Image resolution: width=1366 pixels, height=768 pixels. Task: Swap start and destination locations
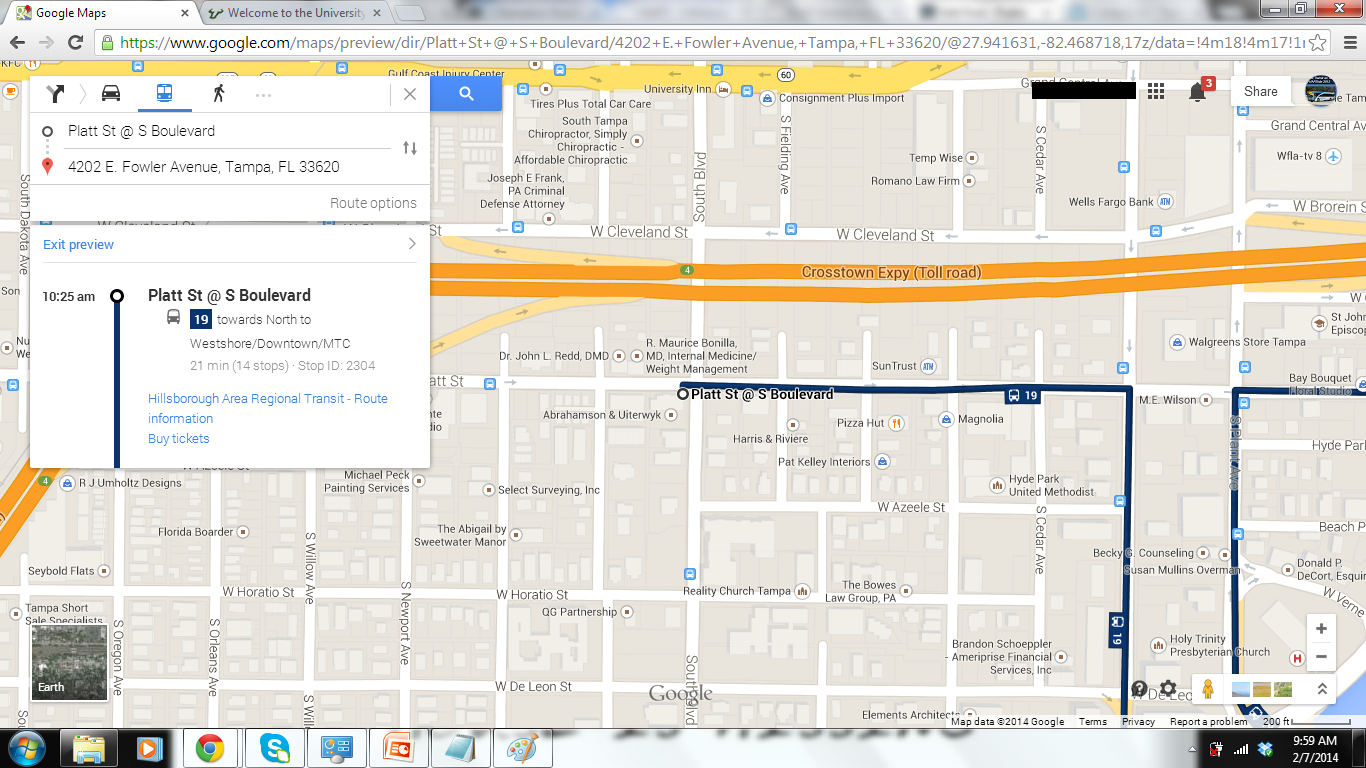coord(410,148)
